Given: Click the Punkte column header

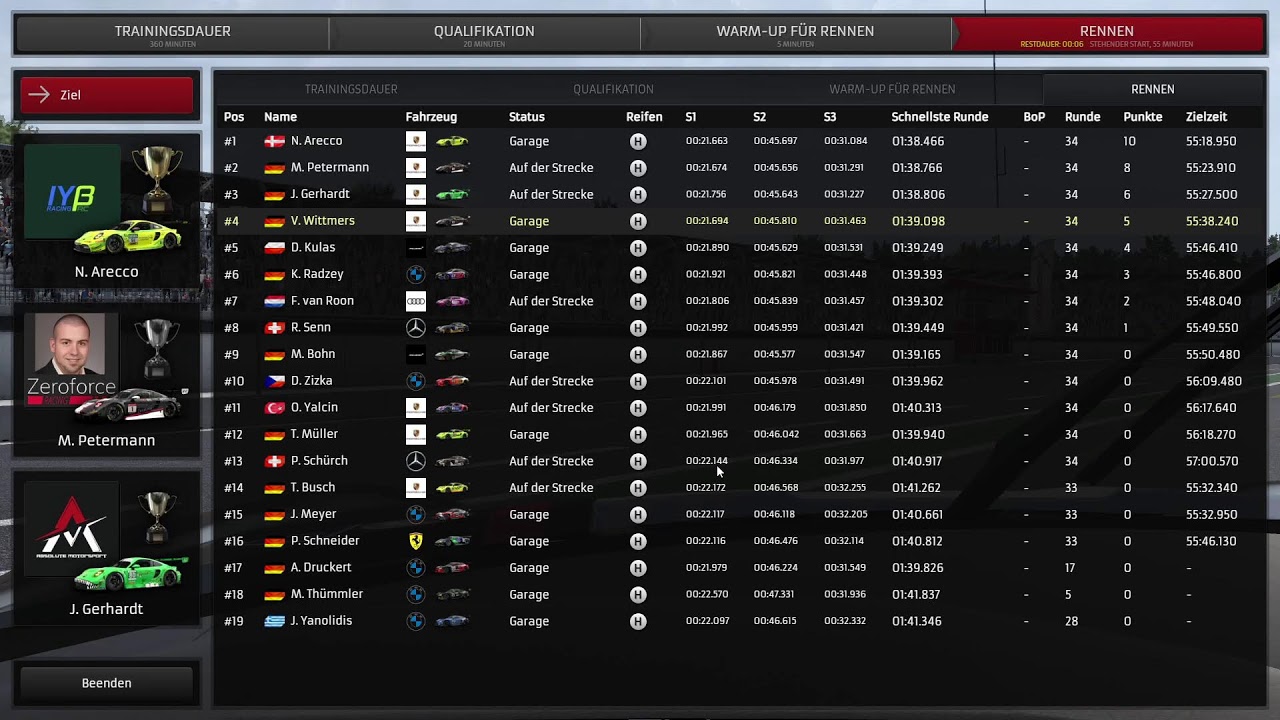Looking at the screenshot, I should coord(1143,117).
